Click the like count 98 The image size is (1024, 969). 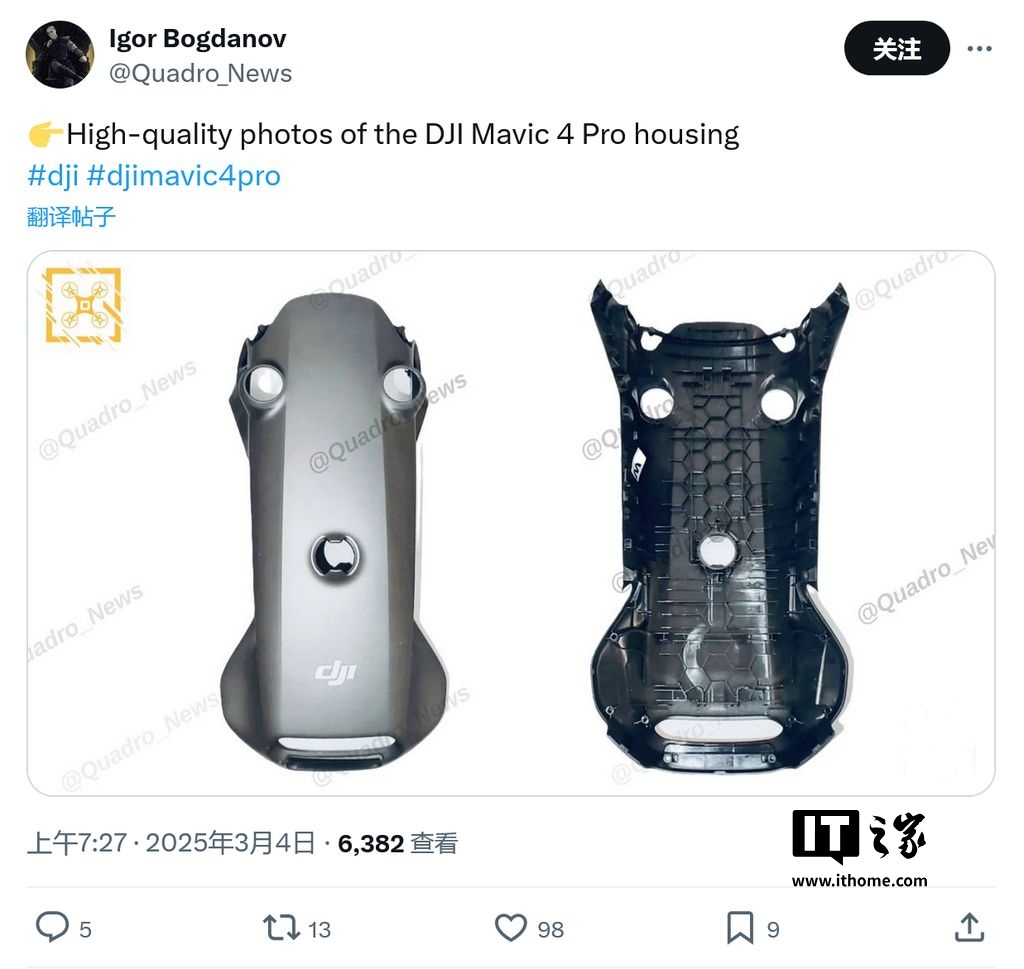click(x=551, y=929)
